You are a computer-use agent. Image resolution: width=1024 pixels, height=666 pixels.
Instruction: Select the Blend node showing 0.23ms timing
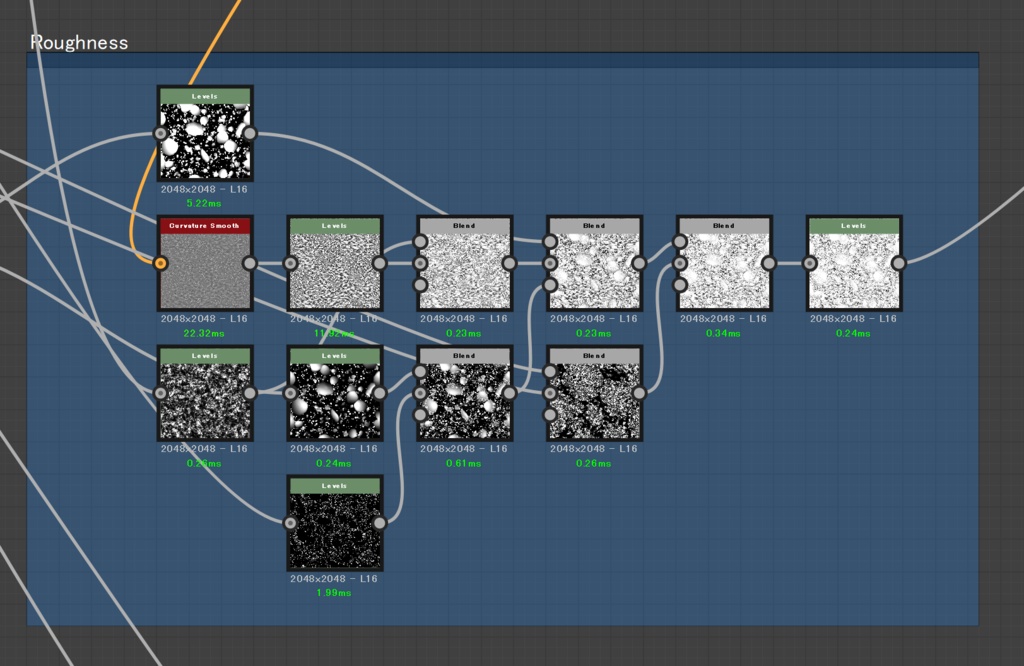click(x=593, y=263)
